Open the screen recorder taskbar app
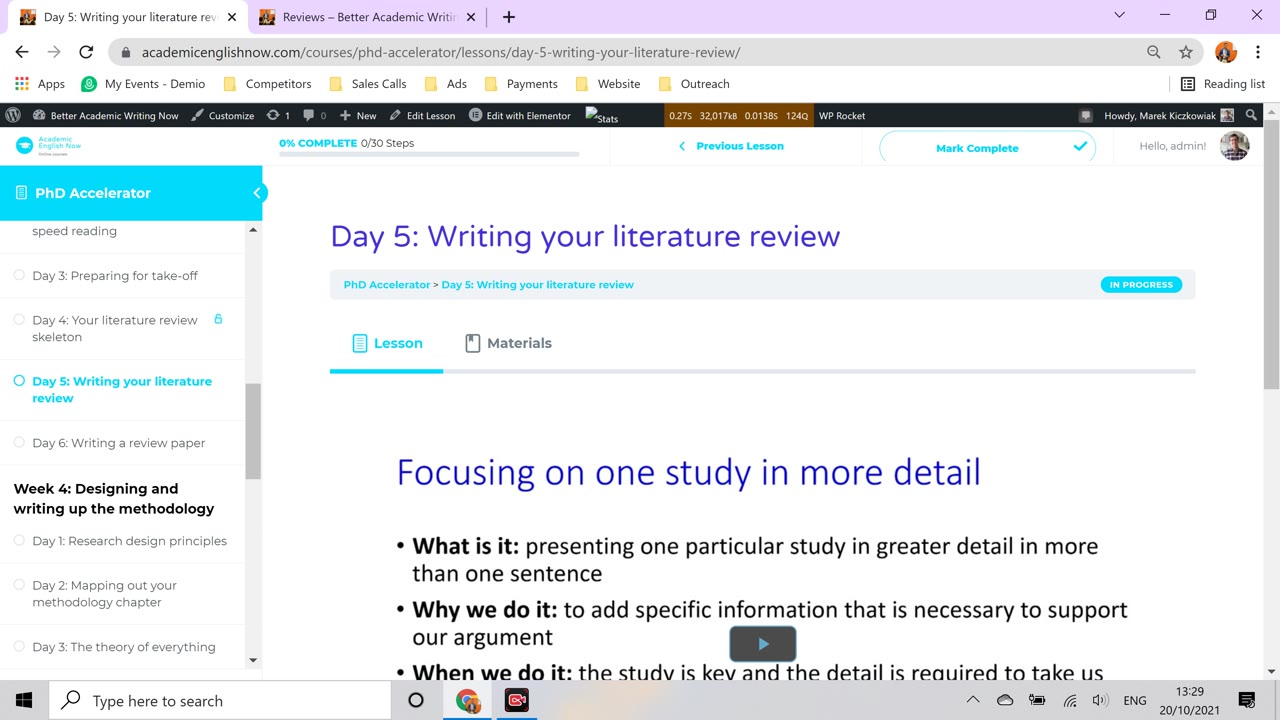 point(516,700)
